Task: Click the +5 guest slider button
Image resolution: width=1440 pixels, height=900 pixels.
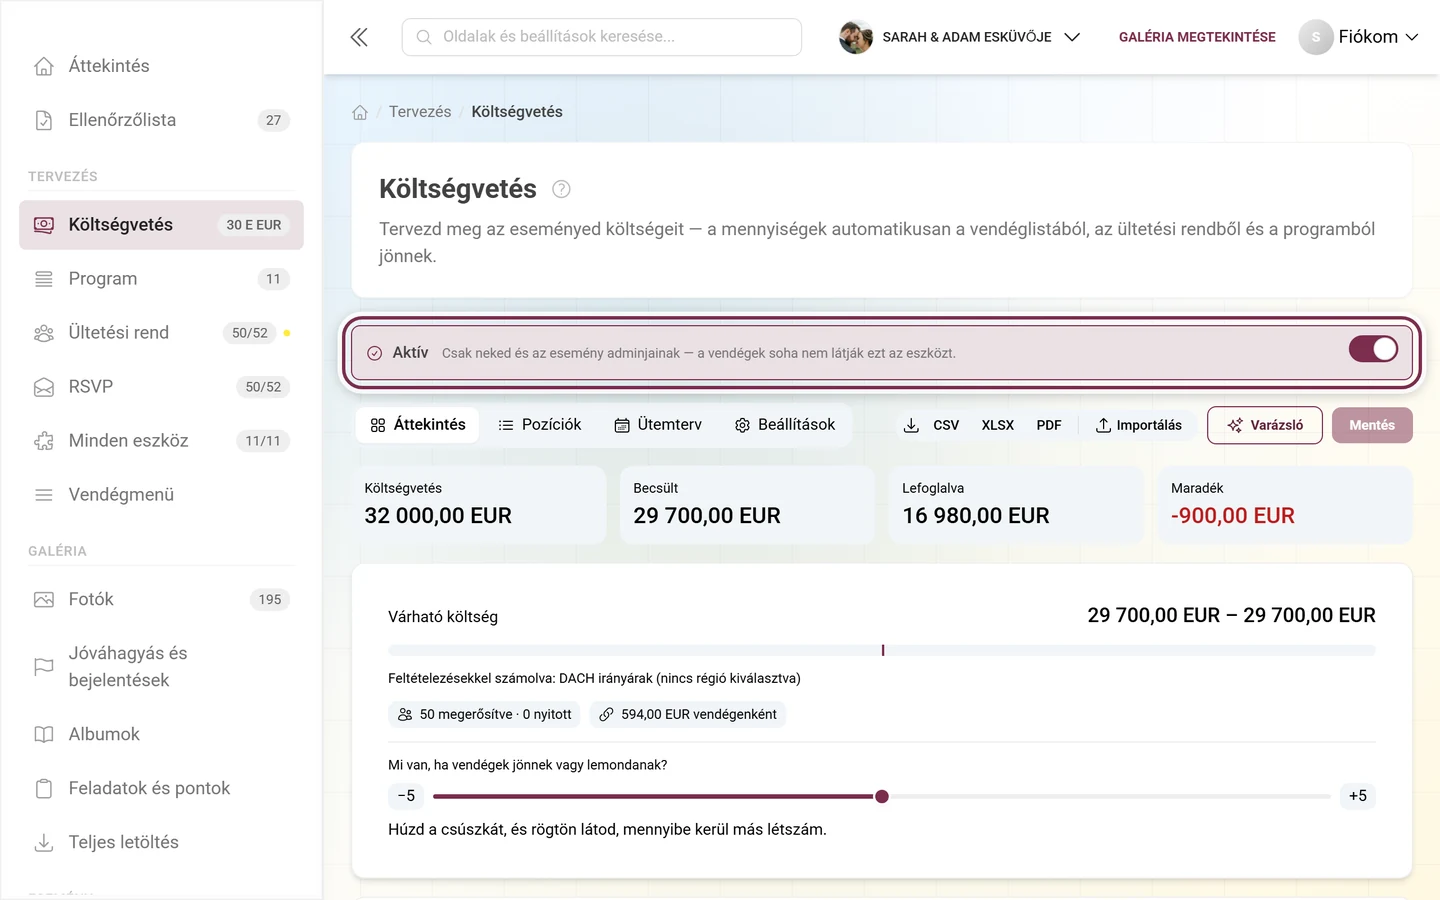Action: (x=1358, y=796)
